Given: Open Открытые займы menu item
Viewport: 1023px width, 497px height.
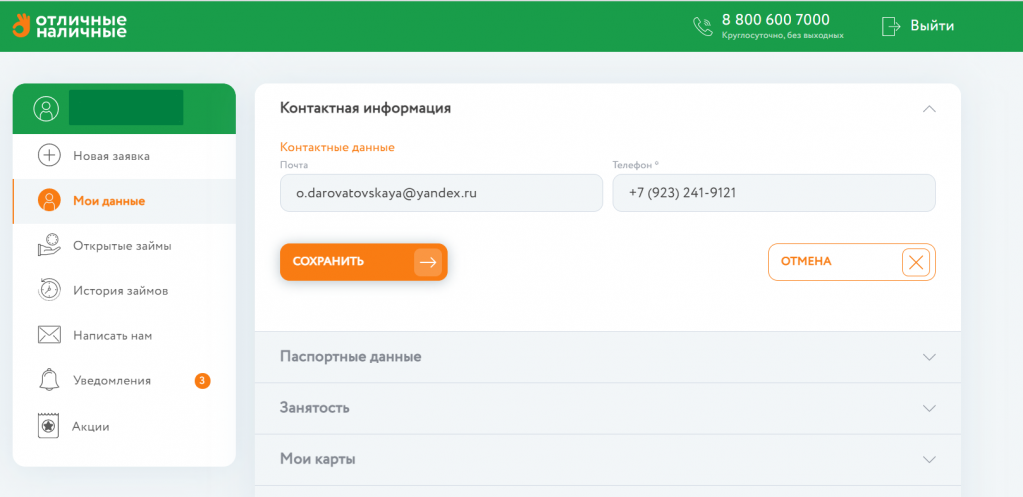Looking at the screenshot, I should tap(124, 247).
